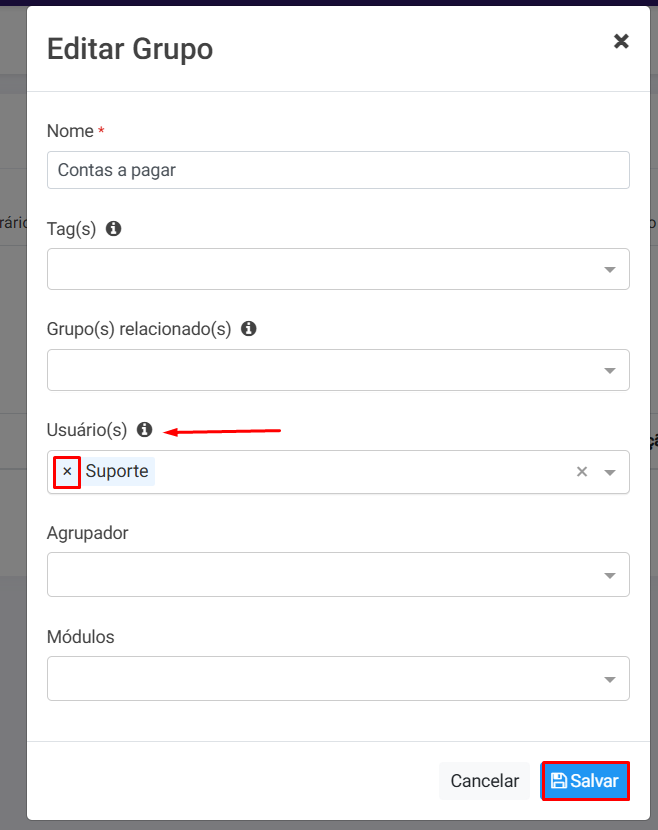
Task: Click the Nome text field
Action: coord(338,170)
